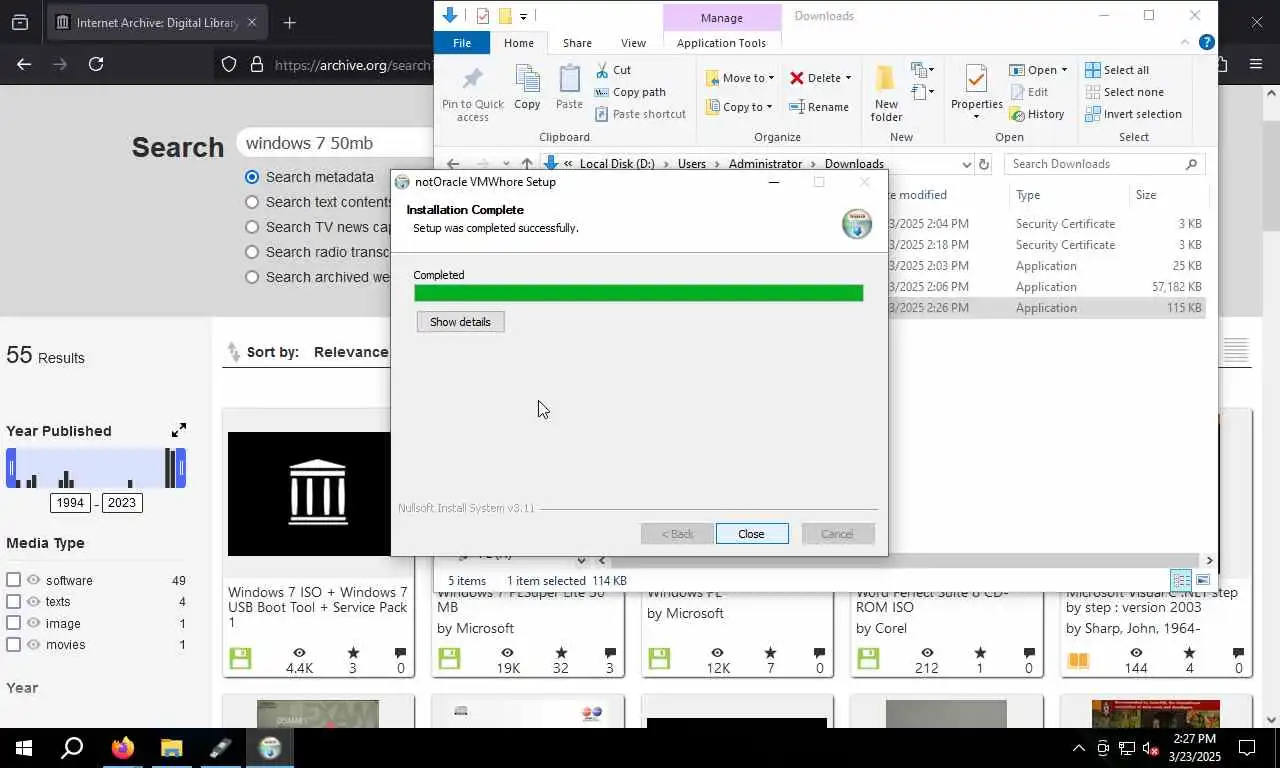
Task: Check the image media type checkbox
Action: 13,623
